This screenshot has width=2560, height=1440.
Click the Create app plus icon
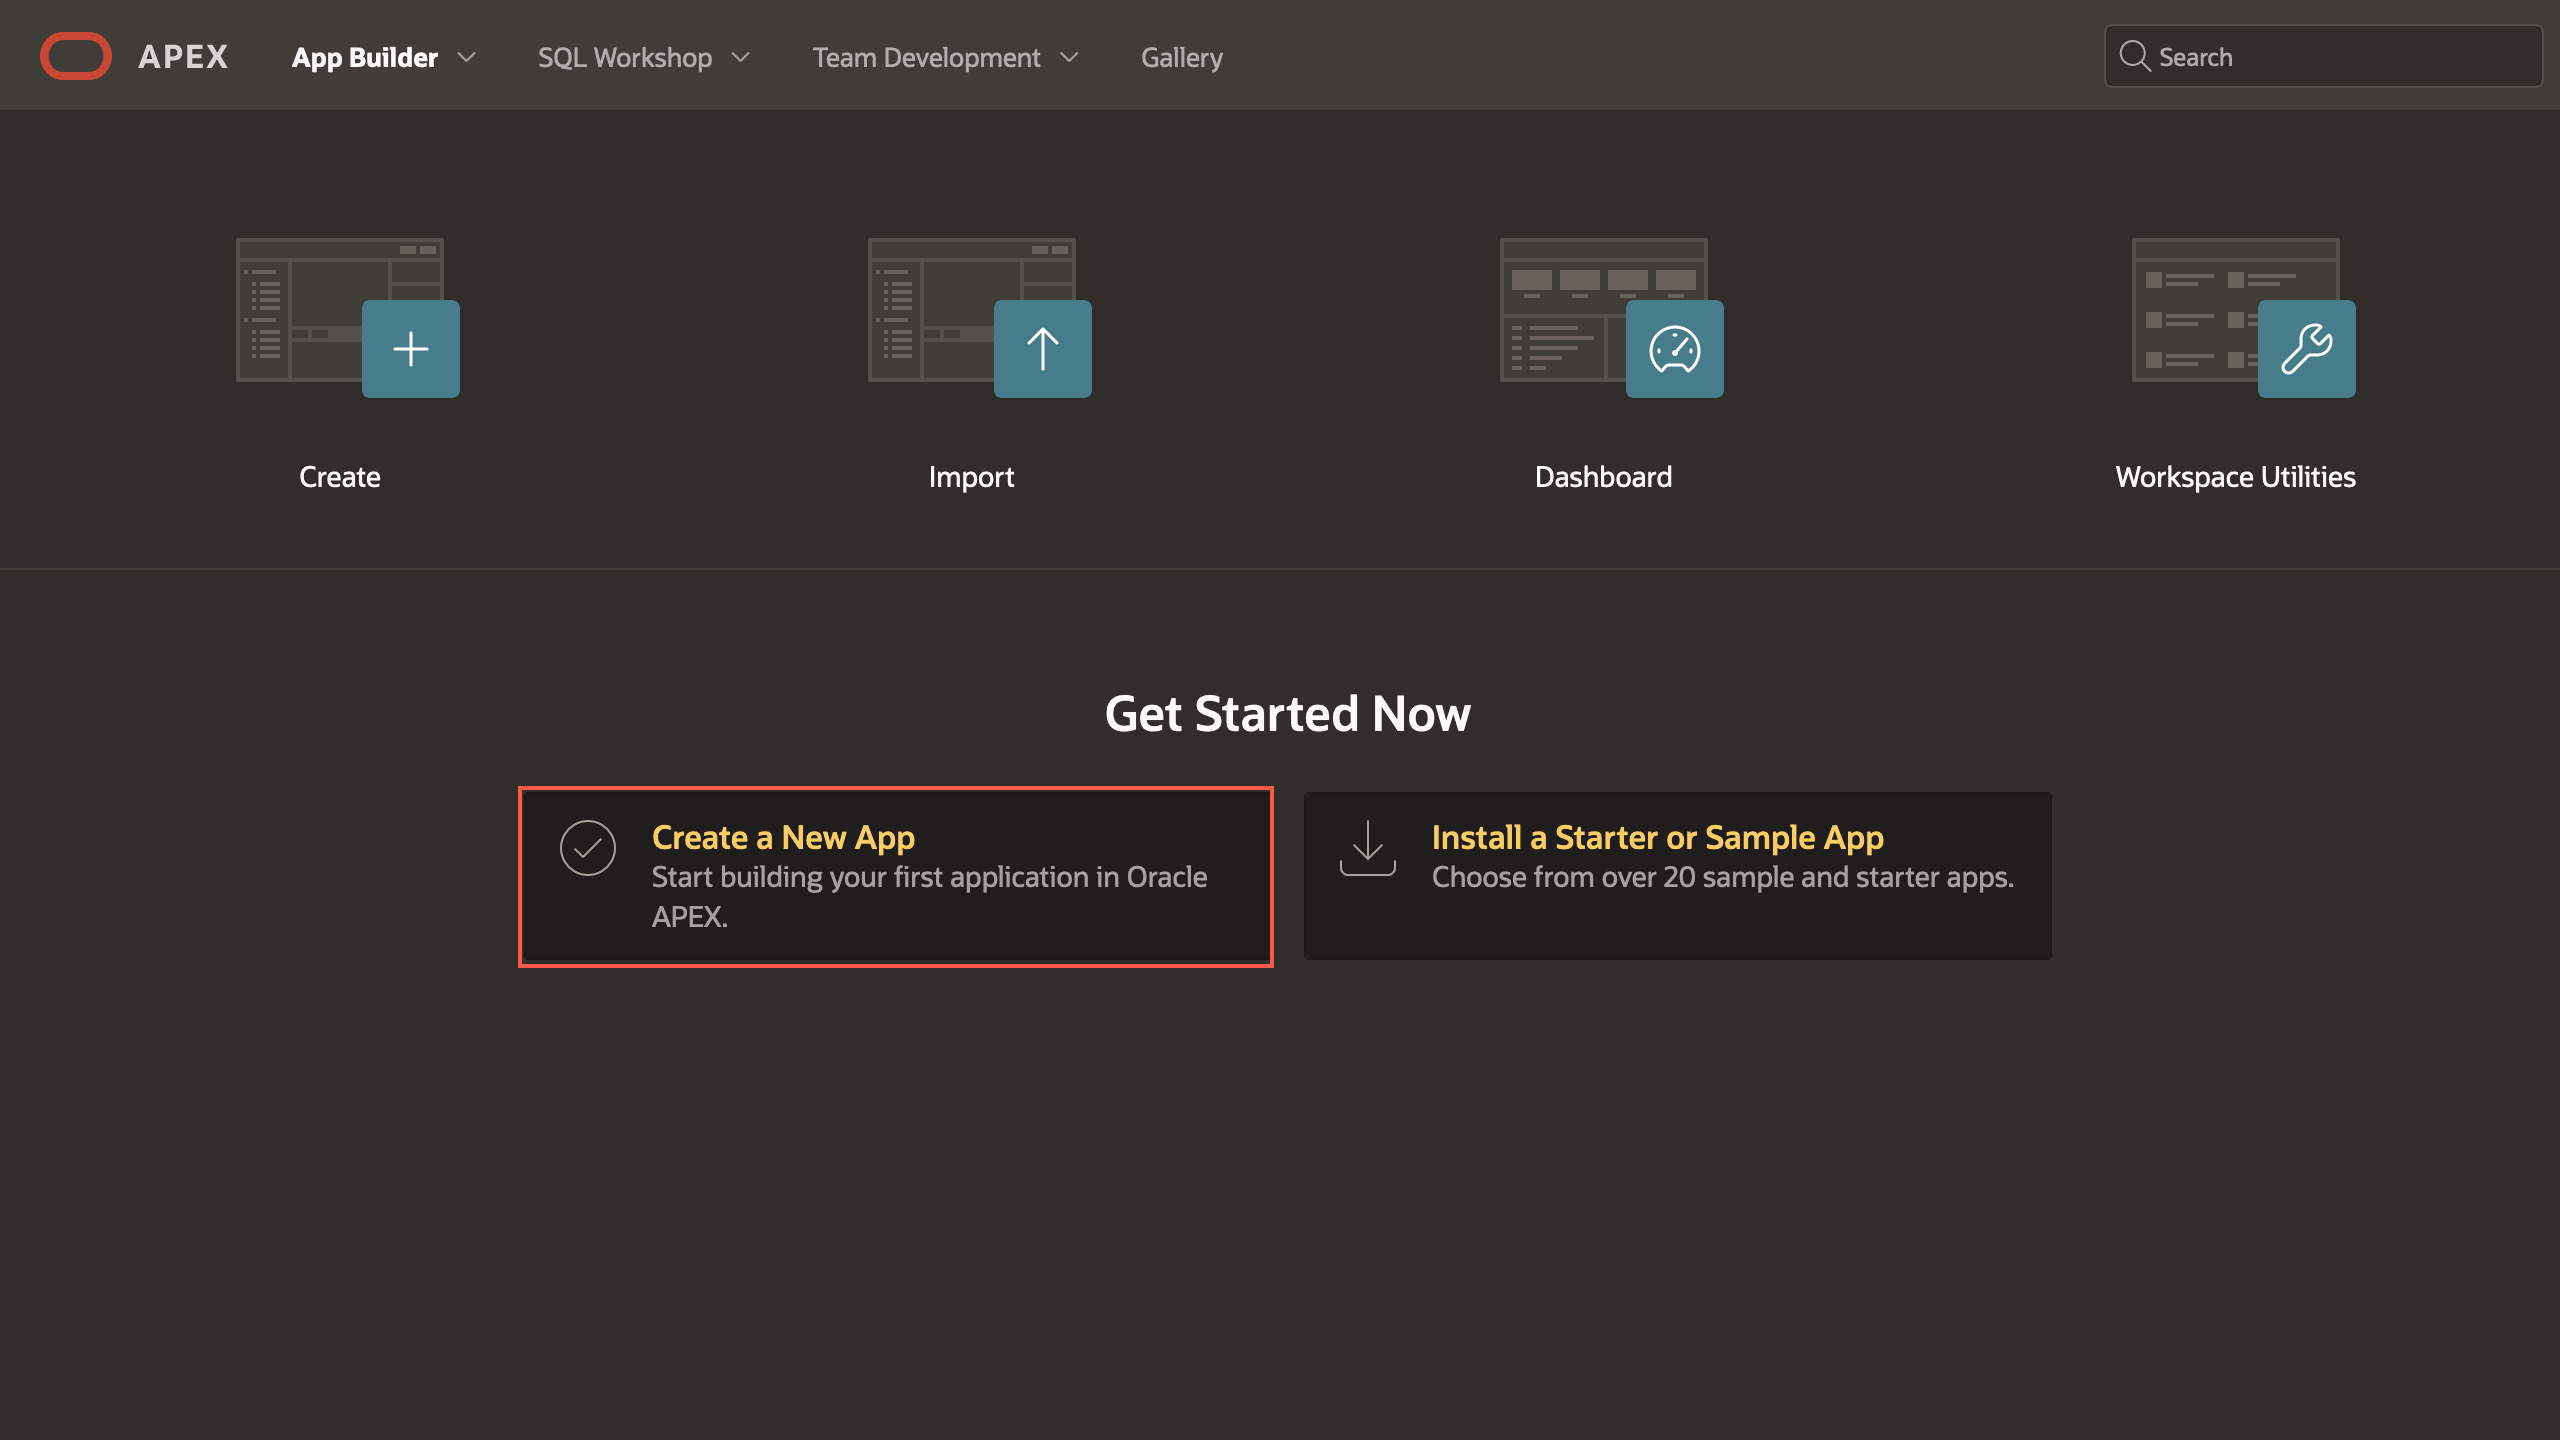(411, 349)
